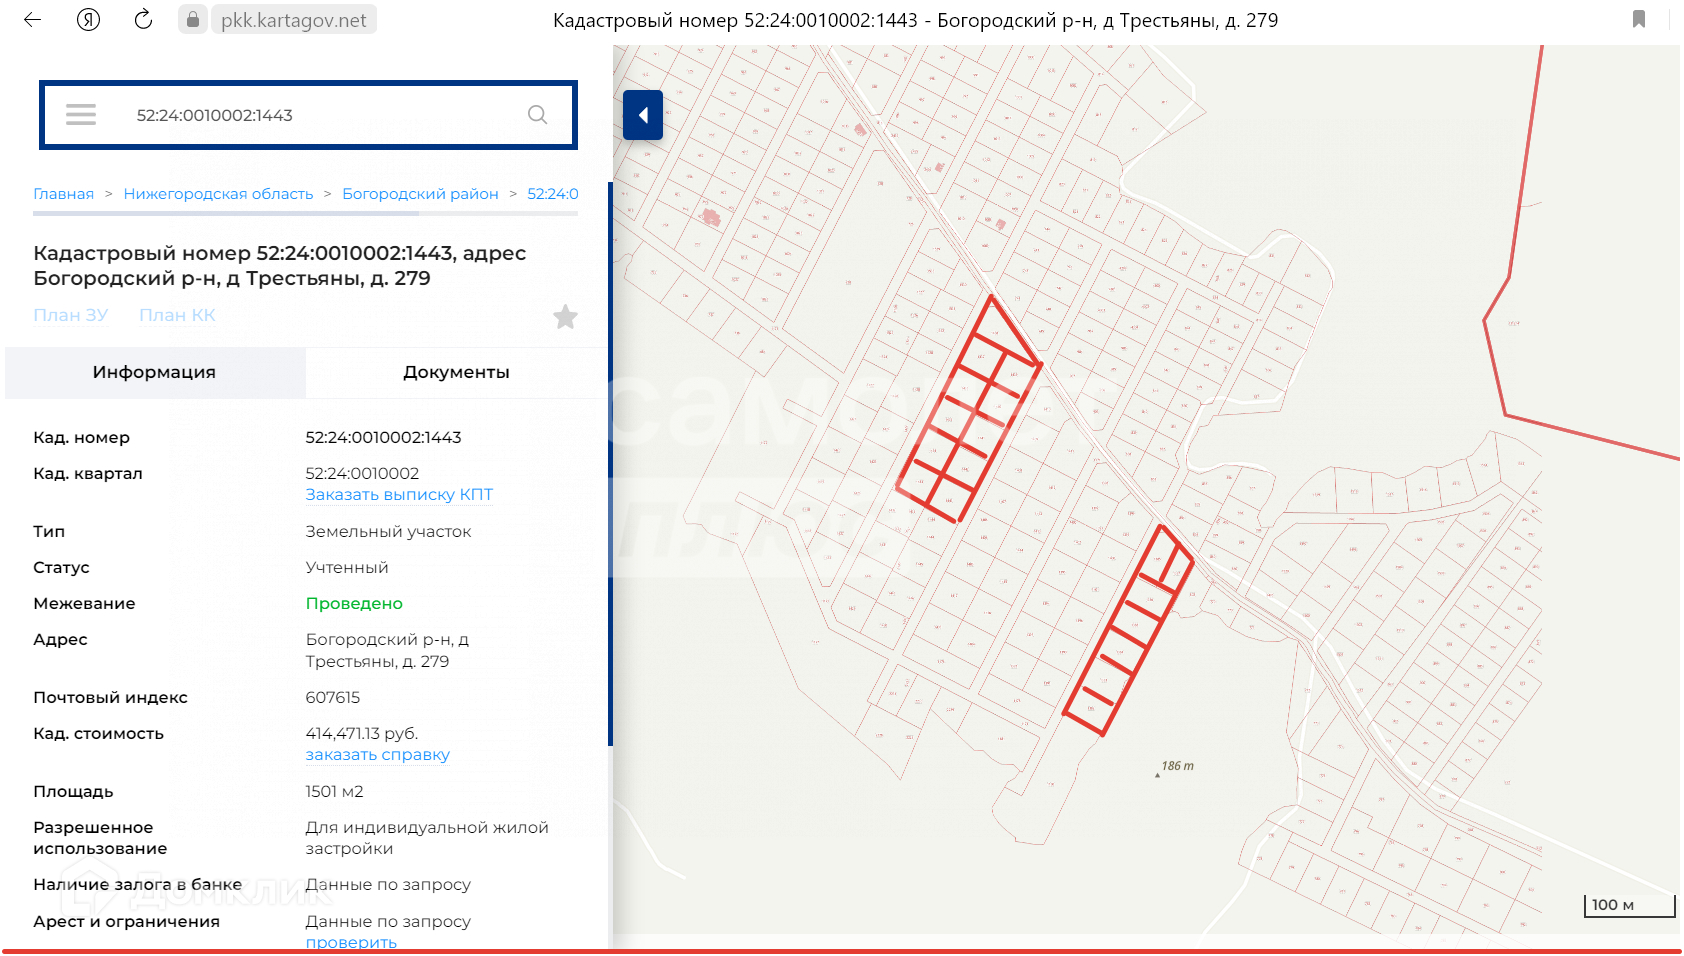Open the Yandex home icon
1684x956 pixels.
coord(88,20)
